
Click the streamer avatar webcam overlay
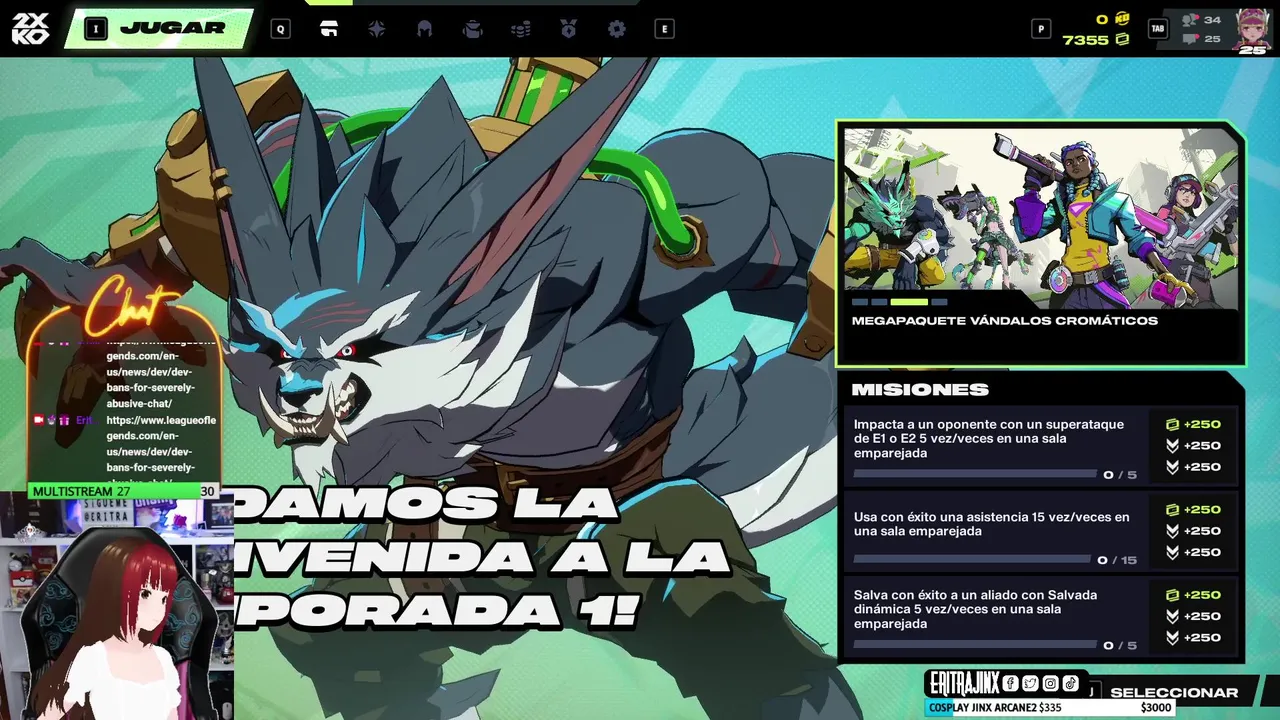pos(117,610)
